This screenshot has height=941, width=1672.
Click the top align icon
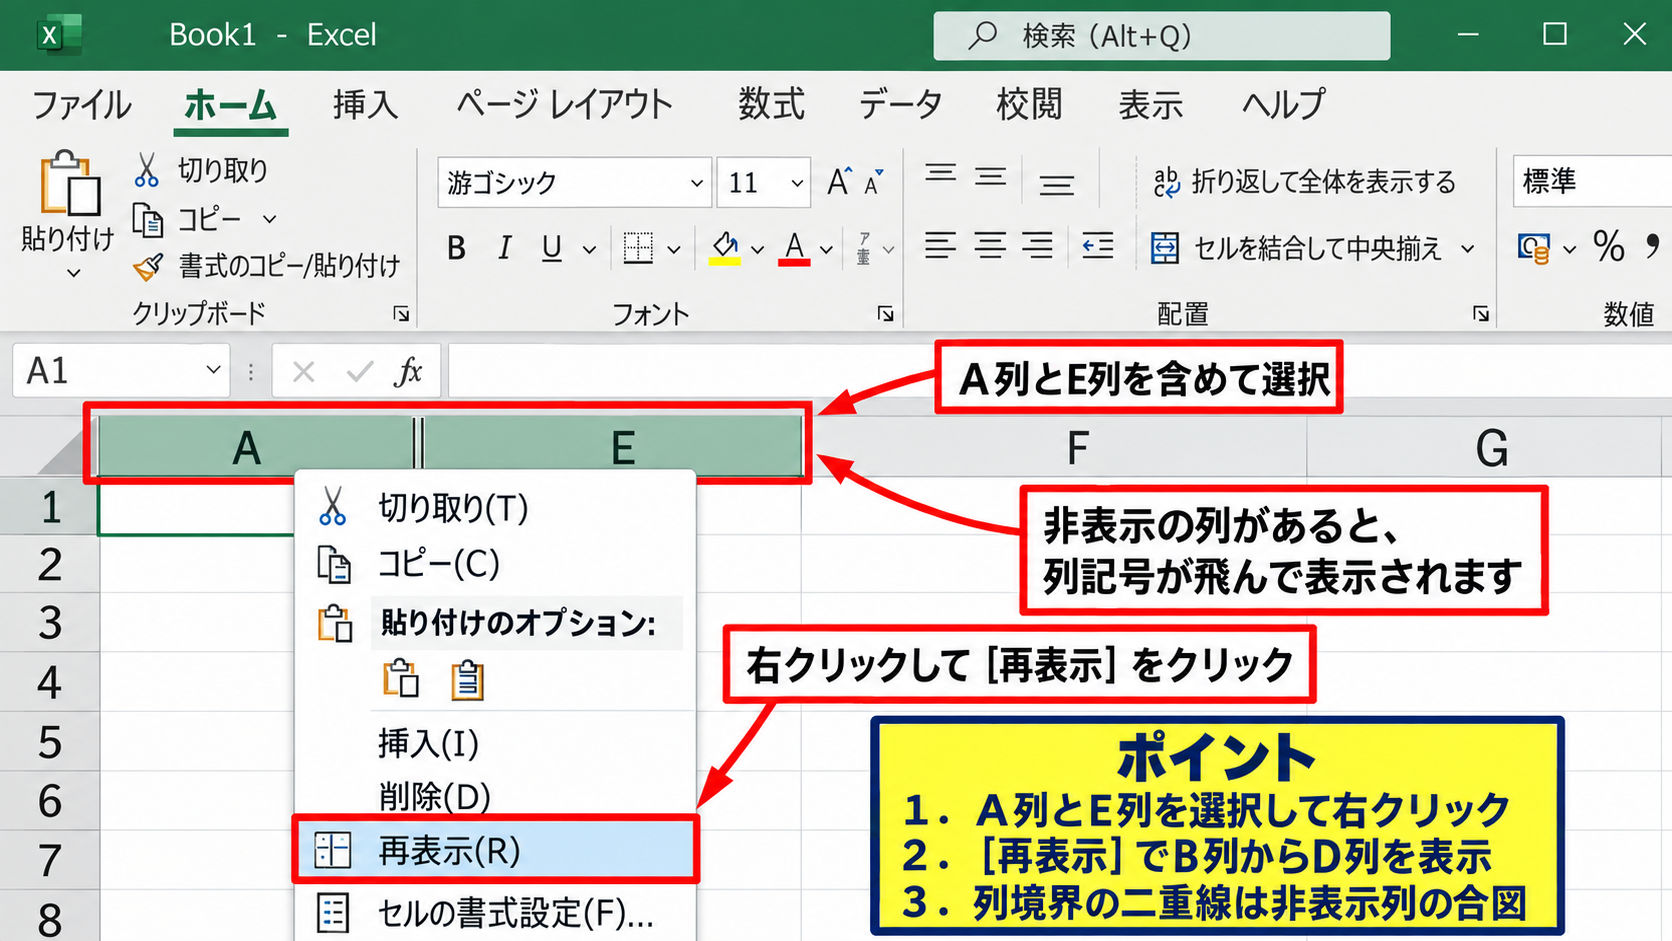(940, 174)
